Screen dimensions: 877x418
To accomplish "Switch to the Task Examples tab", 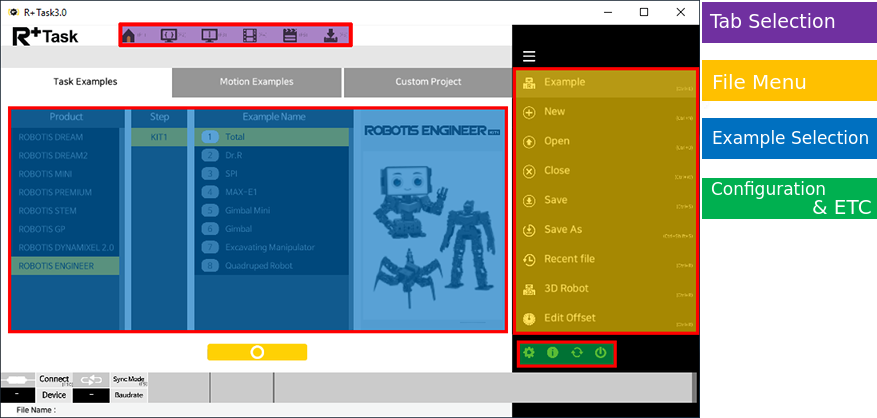I will coord(86,82).
